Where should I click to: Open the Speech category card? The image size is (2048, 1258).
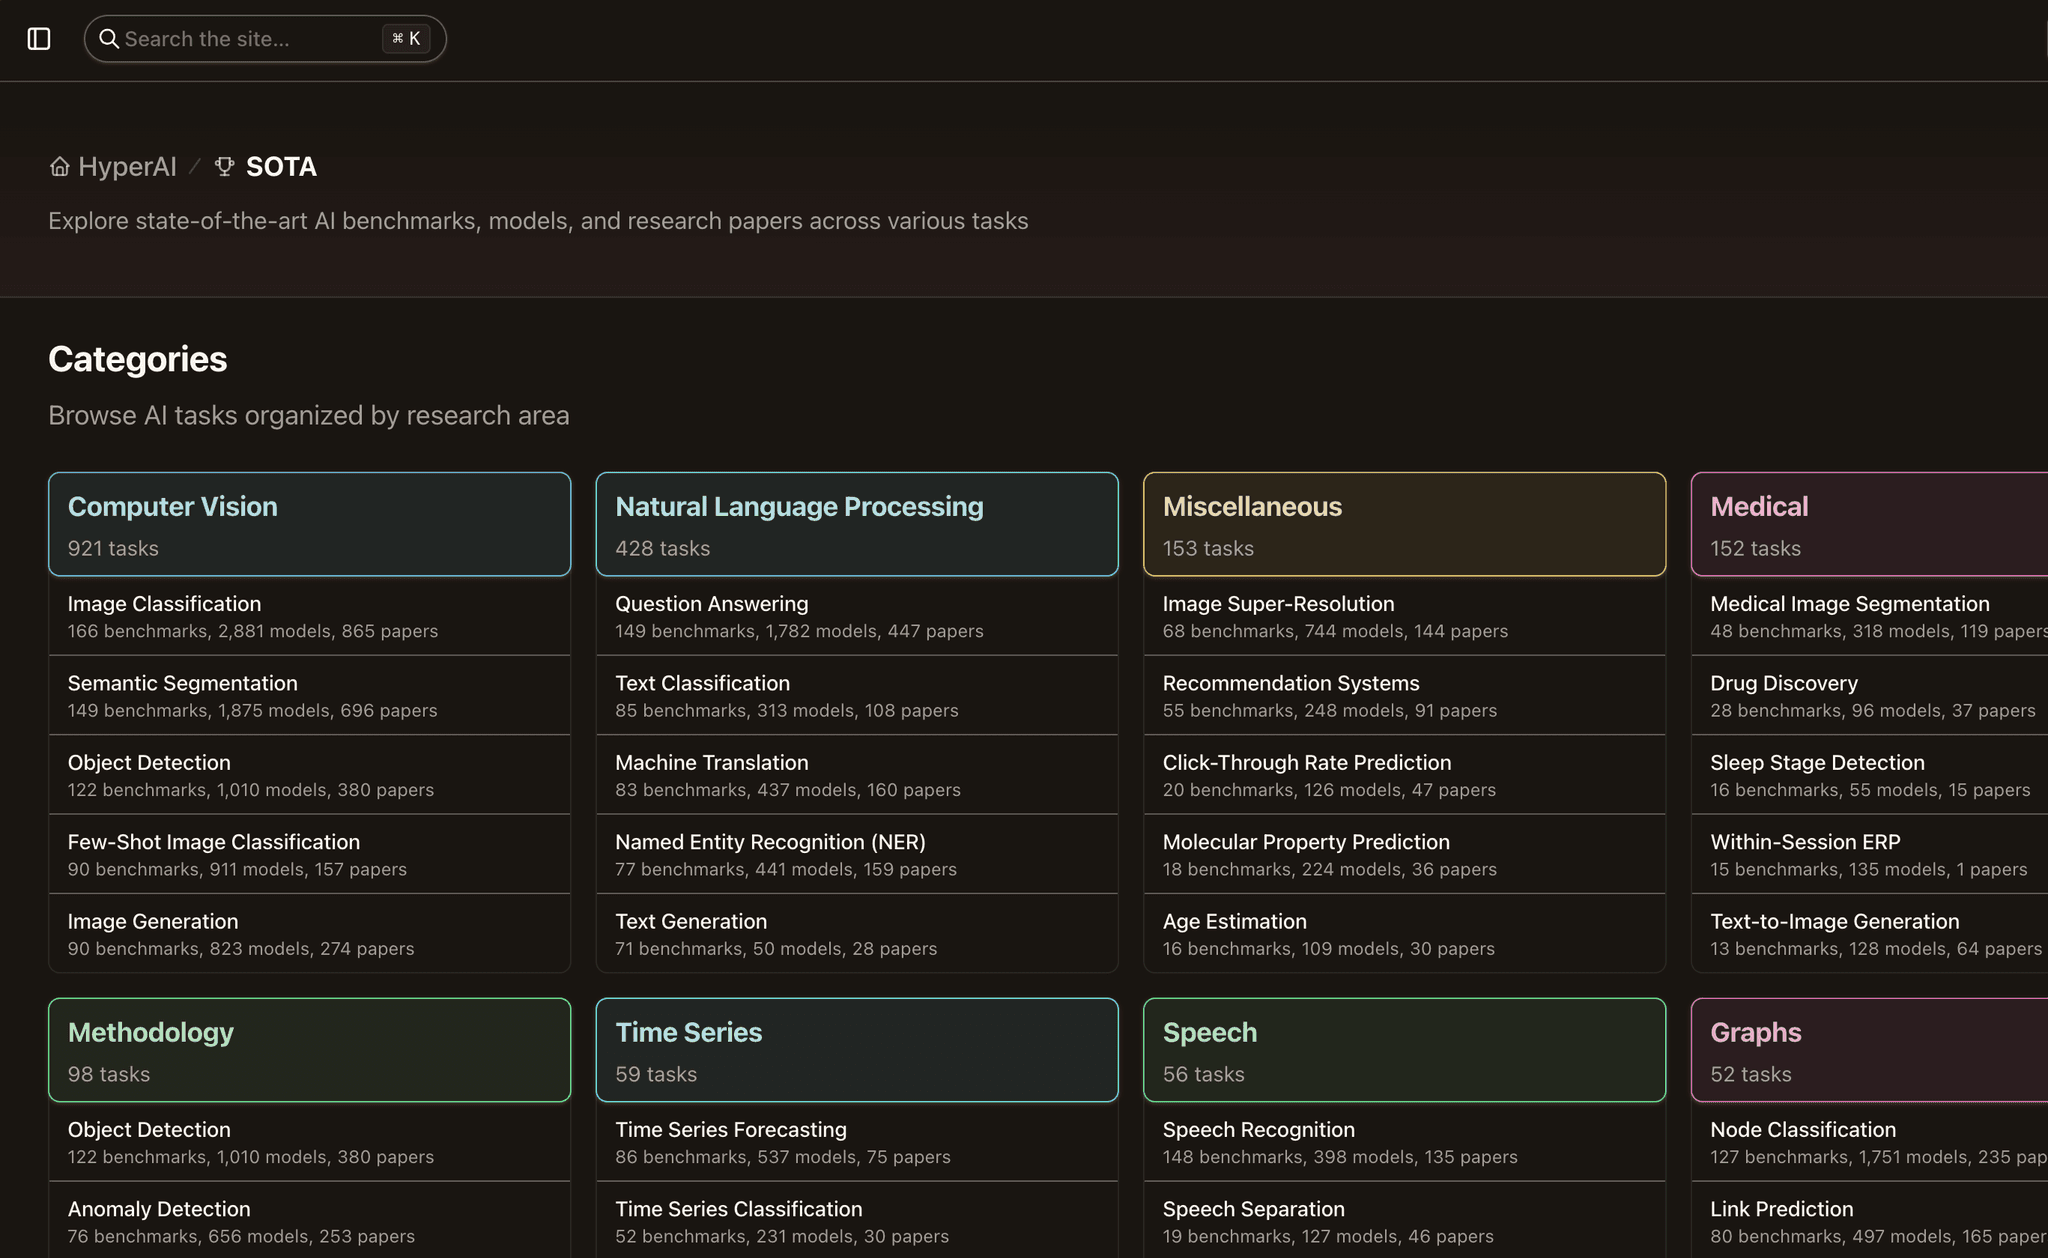1404,1050
